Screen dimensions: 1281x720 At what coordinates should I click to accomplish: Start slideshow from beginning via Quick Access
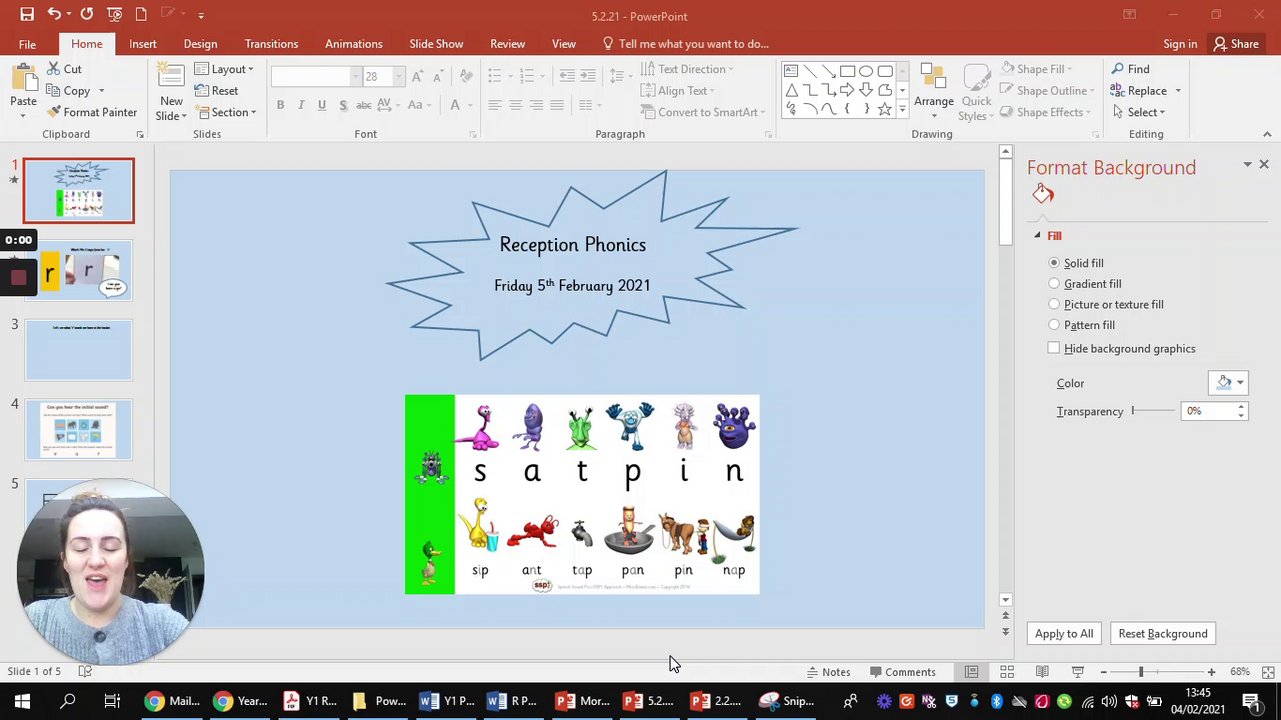click(115, 15)
